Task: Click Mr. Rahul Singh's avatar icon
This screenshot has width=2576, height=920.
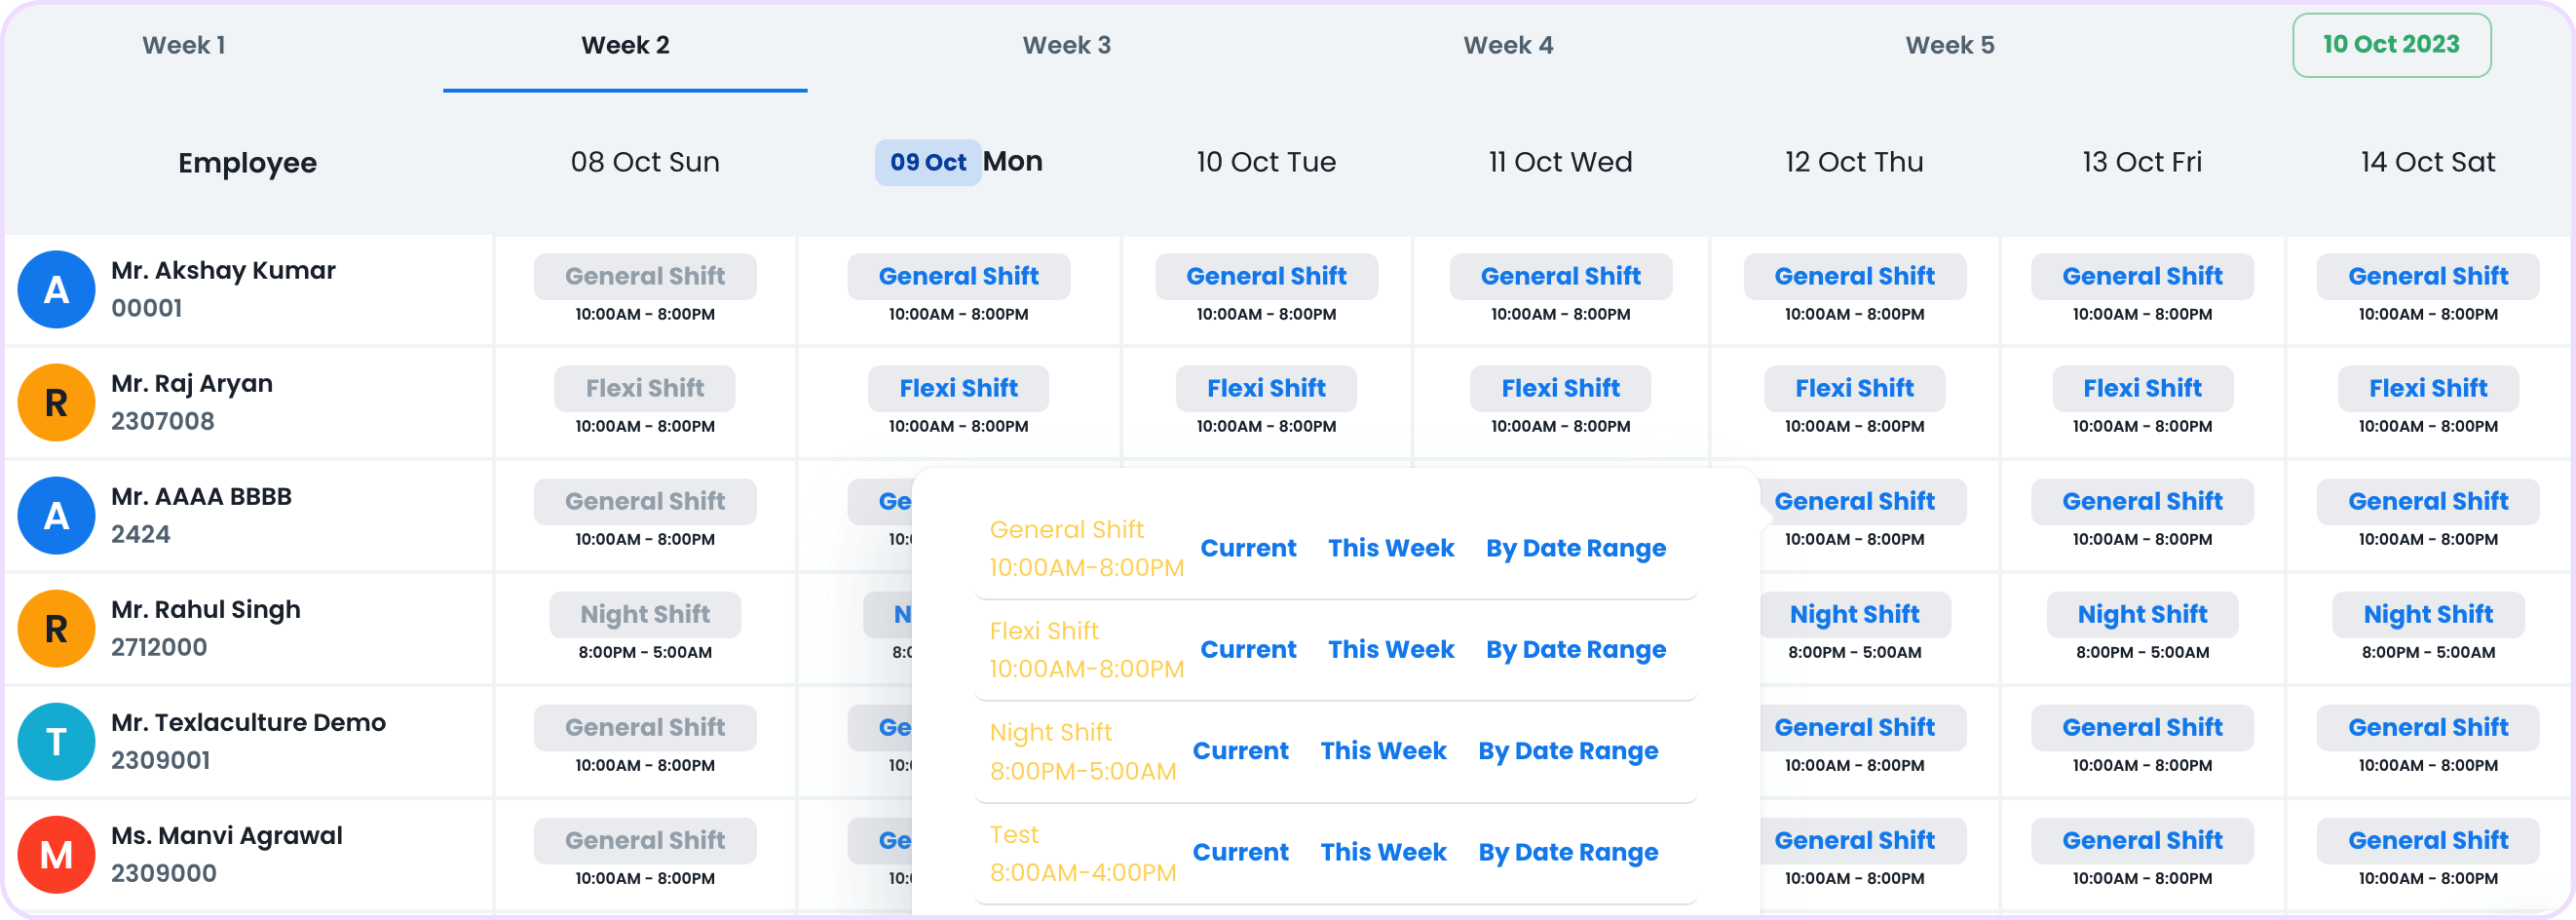Action: [56, 628]
